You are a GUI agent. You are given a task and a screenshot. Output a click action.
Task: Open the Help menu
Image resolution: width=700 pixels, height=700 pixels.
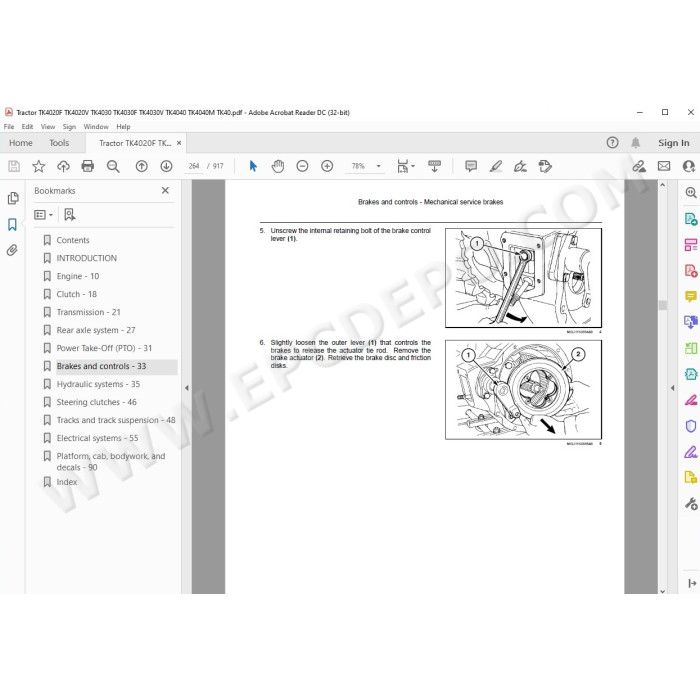point(123,127)
